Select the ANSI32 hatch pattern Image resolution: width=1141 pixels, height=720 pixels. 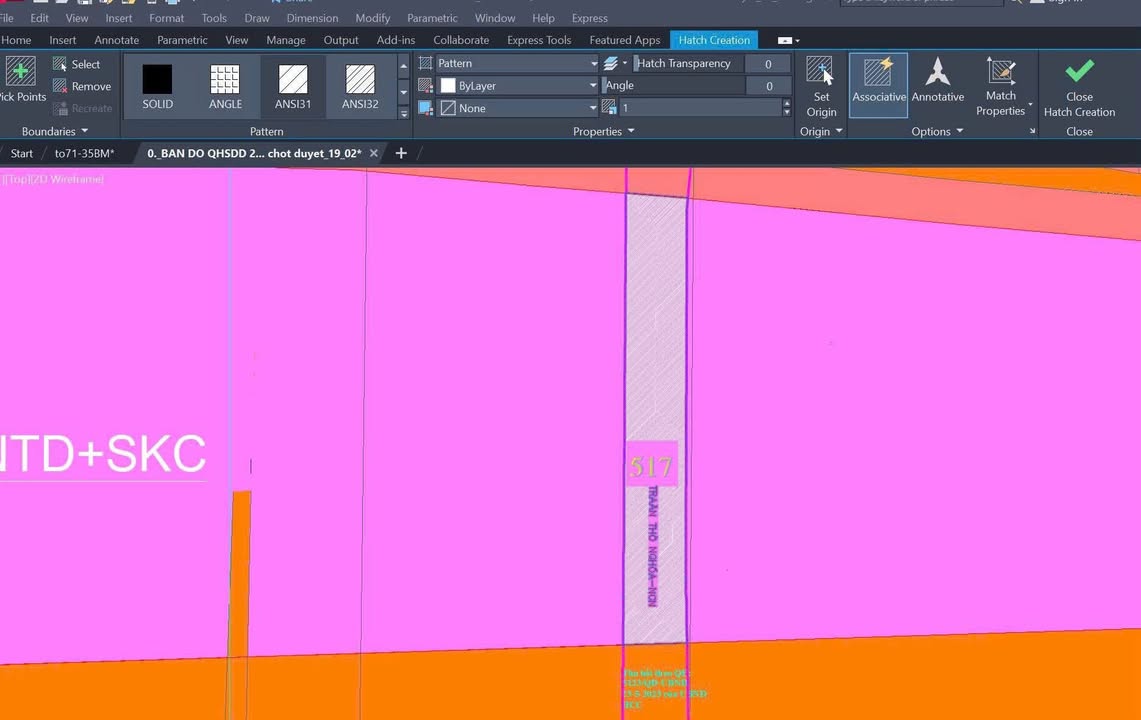360,86
